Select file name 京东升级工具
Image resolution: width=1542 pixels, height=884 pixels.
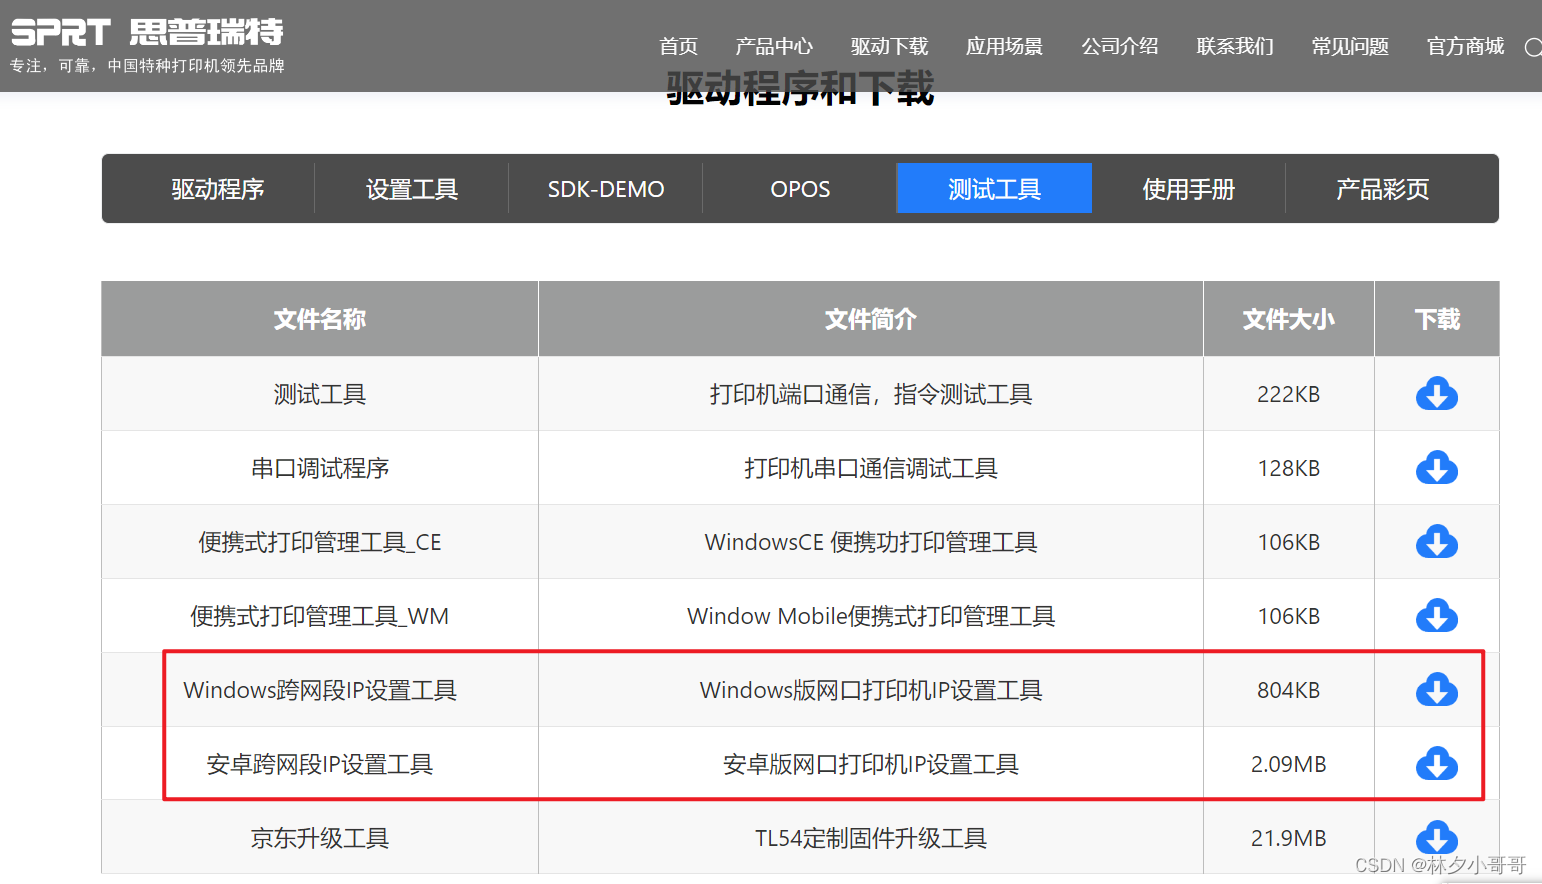click(320, 838)
